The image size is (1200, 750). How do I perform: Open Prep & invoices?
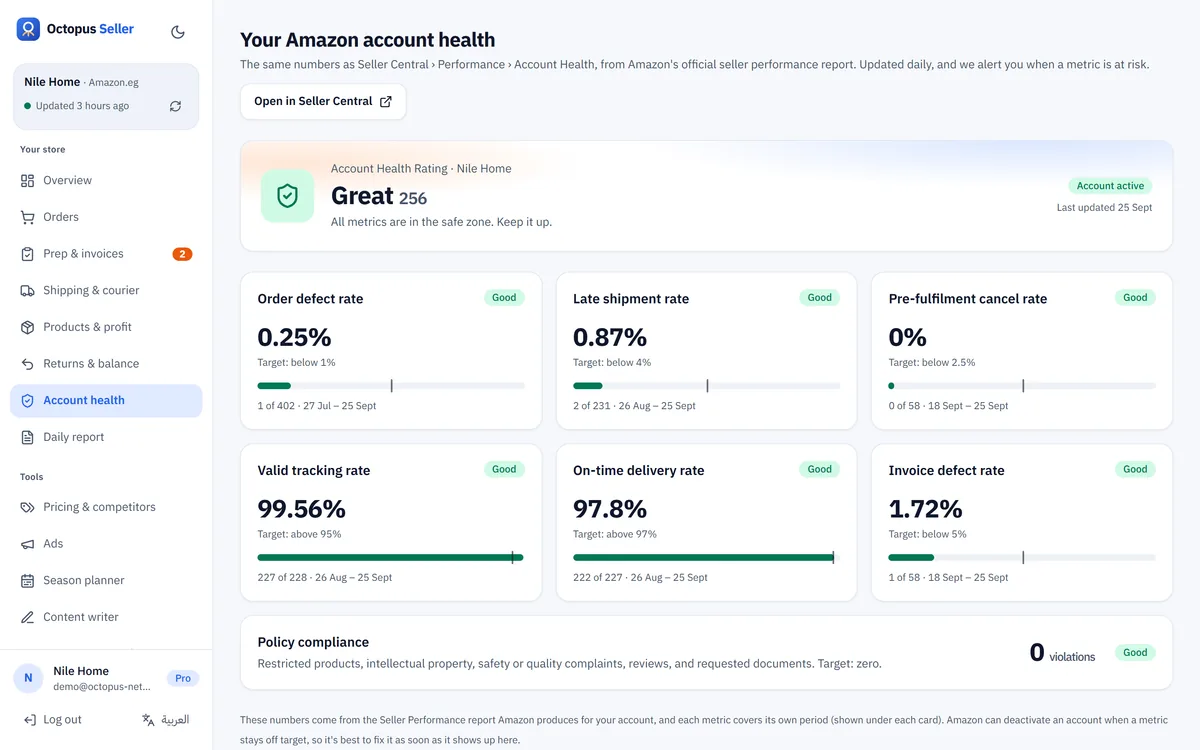pos(106,254)
